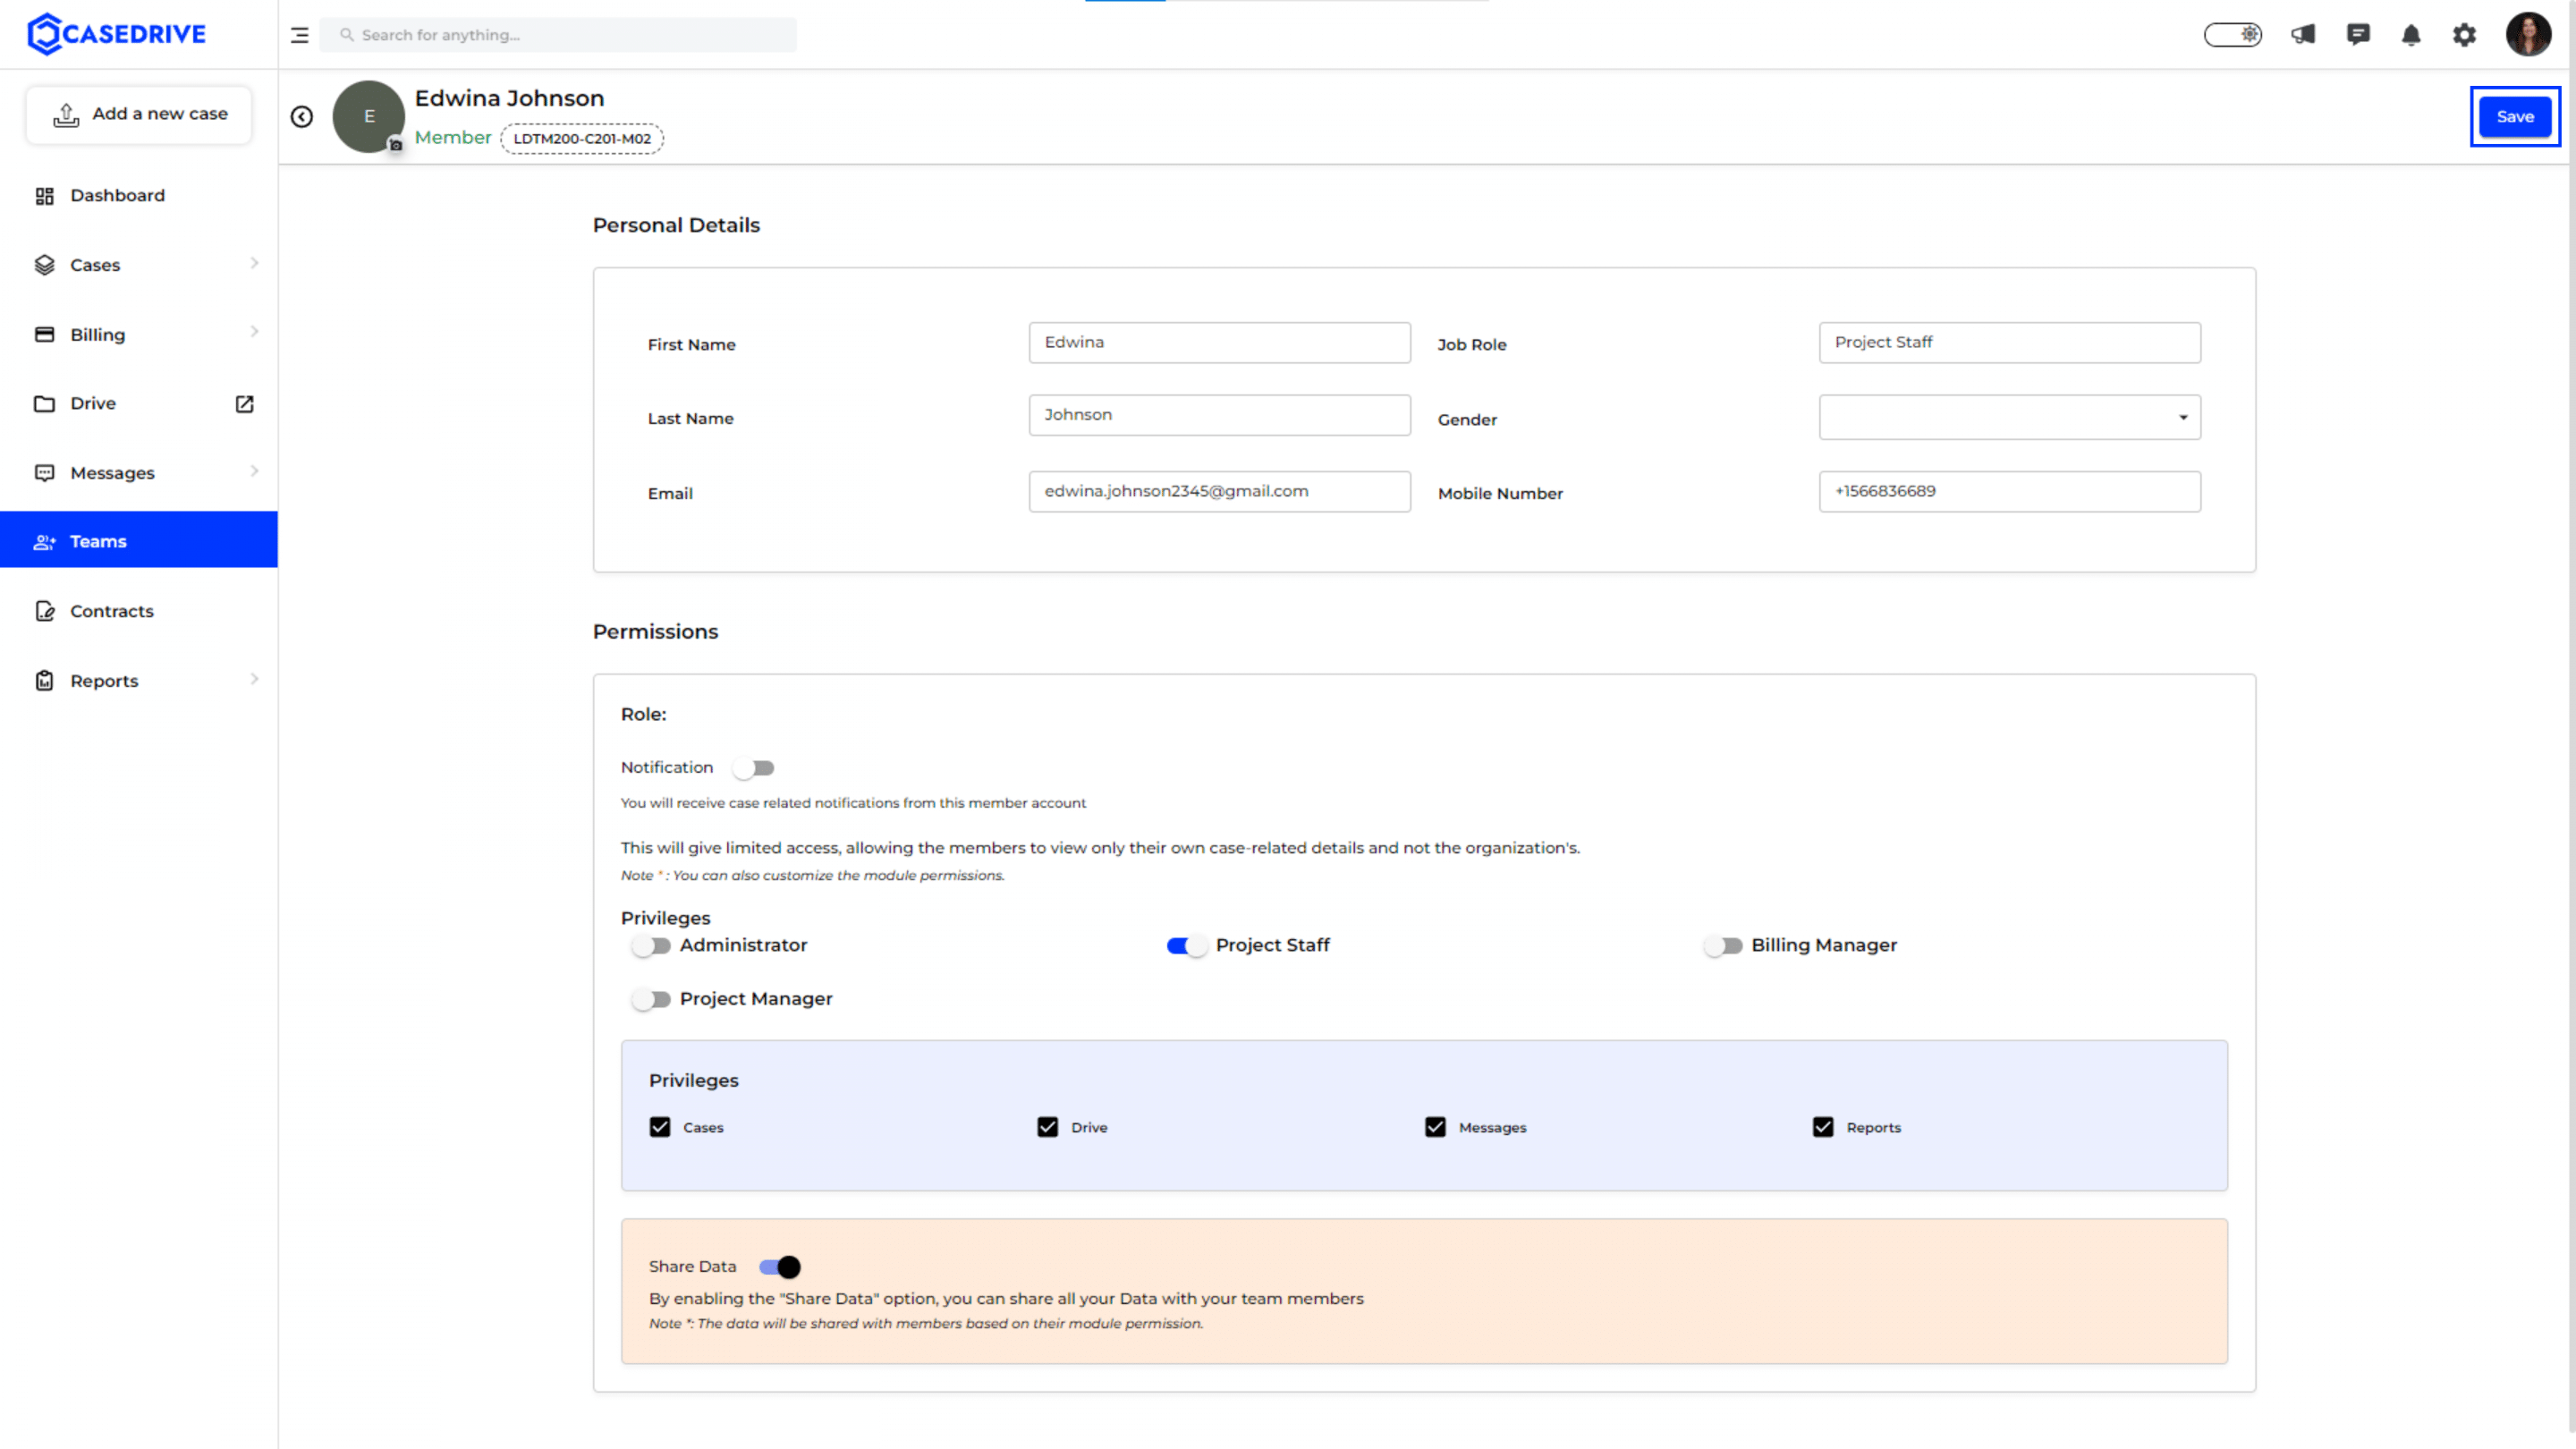Click the green Member role label
This screenshot has height=1449, width=2576.
click(x=453, y=138)
